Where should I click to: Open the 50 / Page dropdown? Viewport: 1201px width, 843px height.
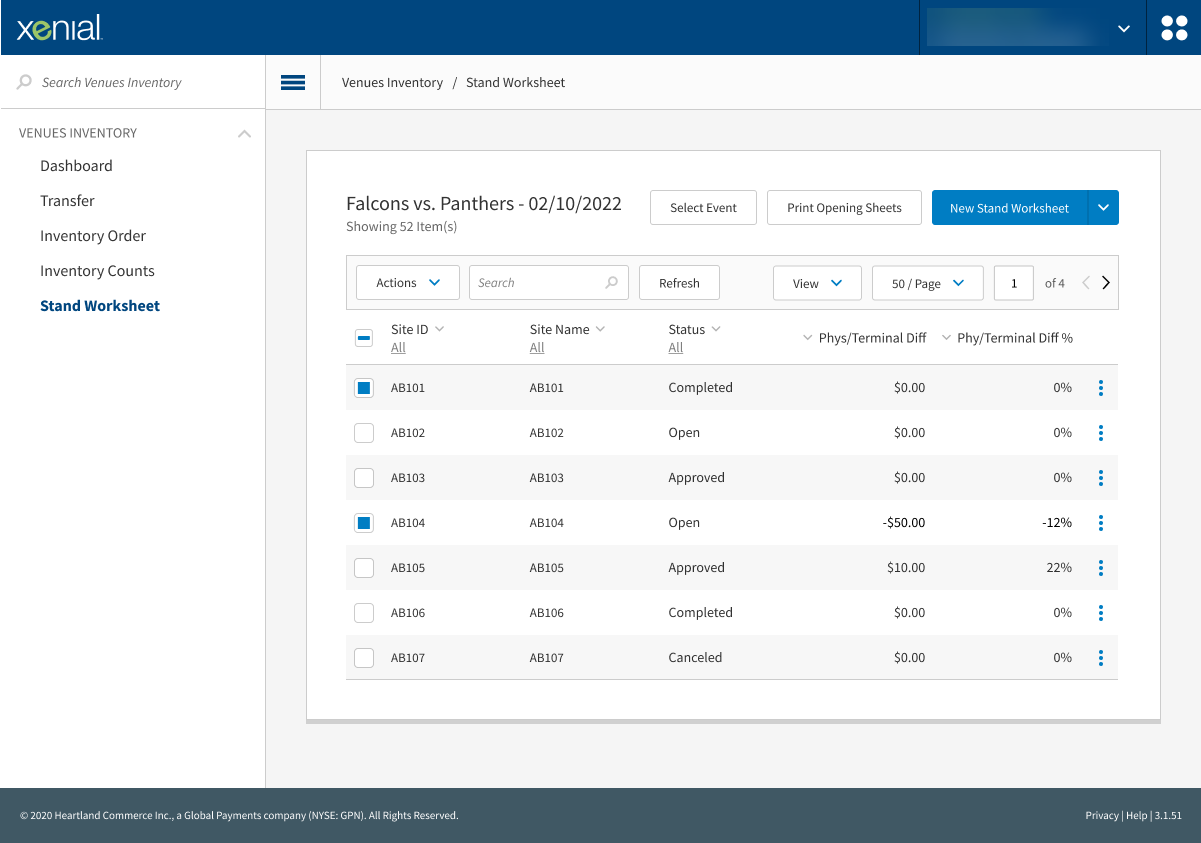(x=927, y=283)
